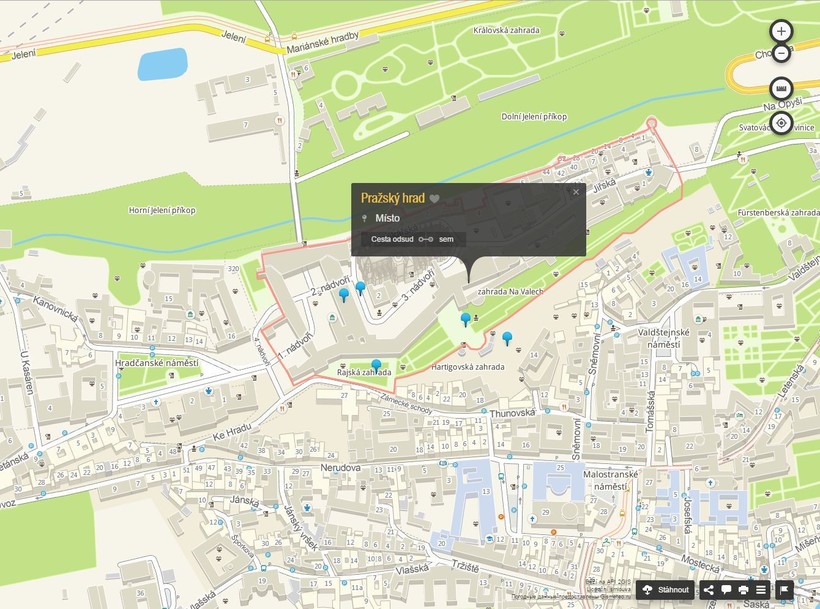
Task: Activate the ruler measurement tool
Action: tap(781, 88)
